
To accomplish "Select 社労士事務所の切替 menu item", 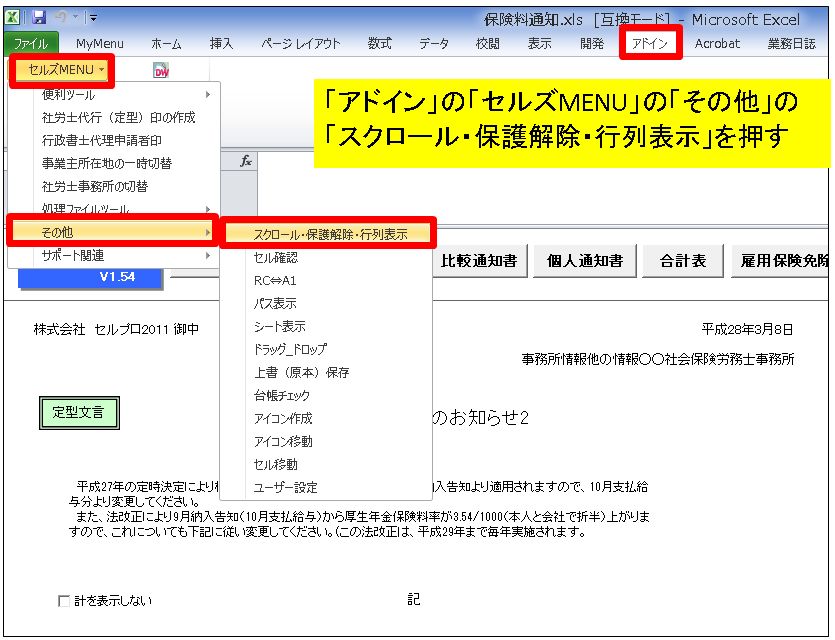I will 114,186.
